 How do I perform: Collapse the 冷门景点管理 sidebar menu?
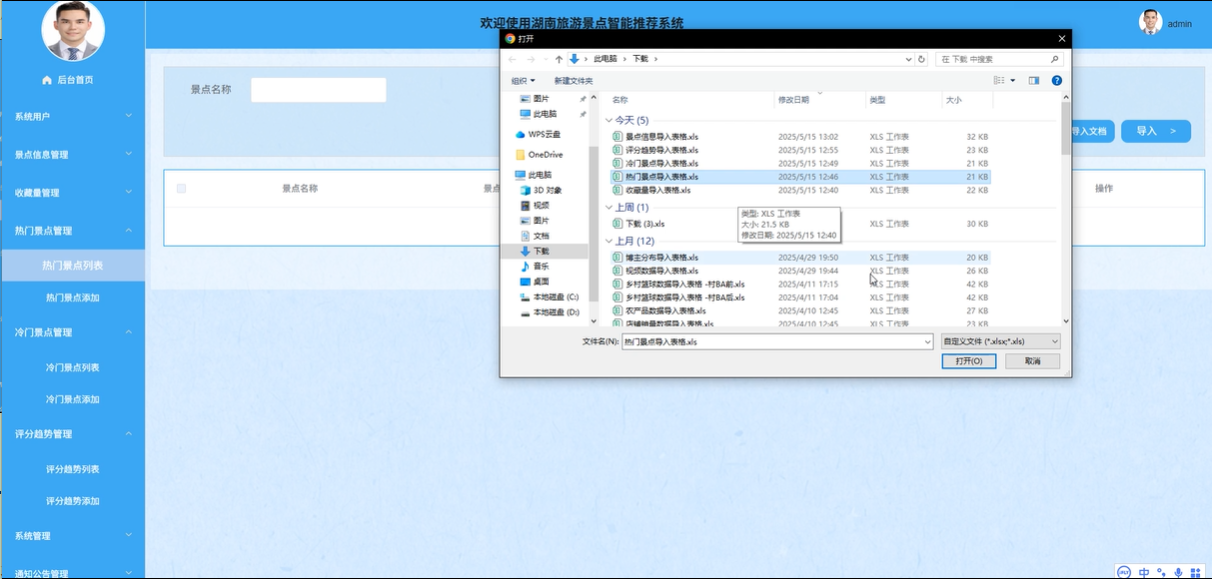[72, 332]
